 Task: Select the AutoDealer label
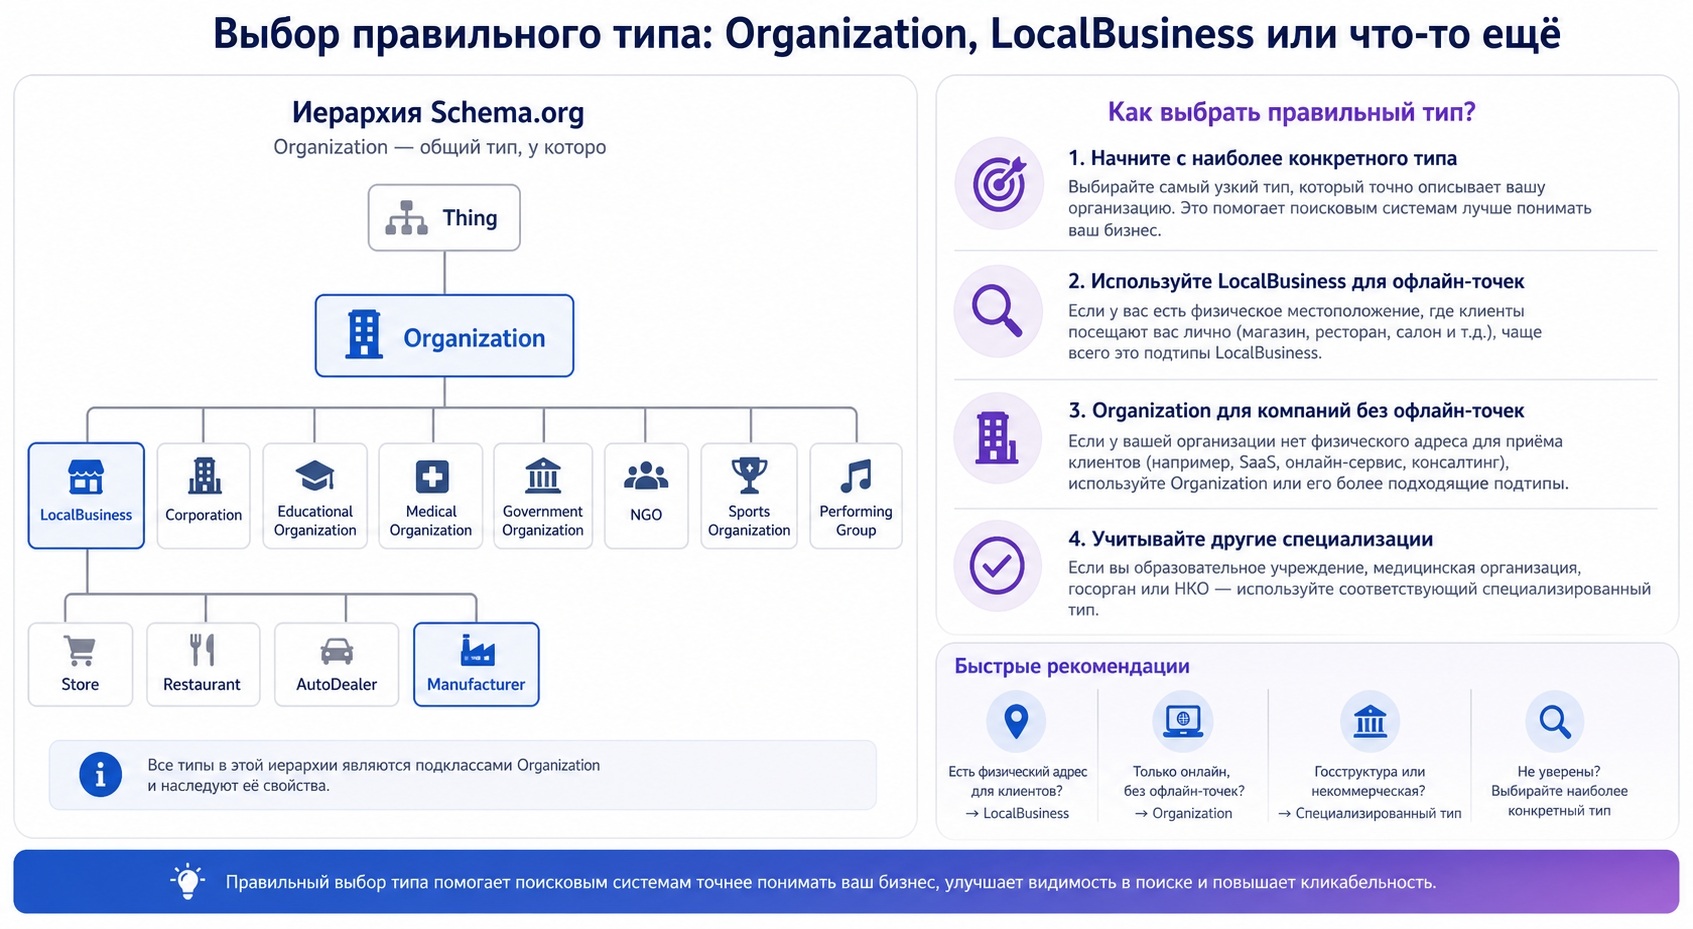pyautogui.click(x=337, y=685)
